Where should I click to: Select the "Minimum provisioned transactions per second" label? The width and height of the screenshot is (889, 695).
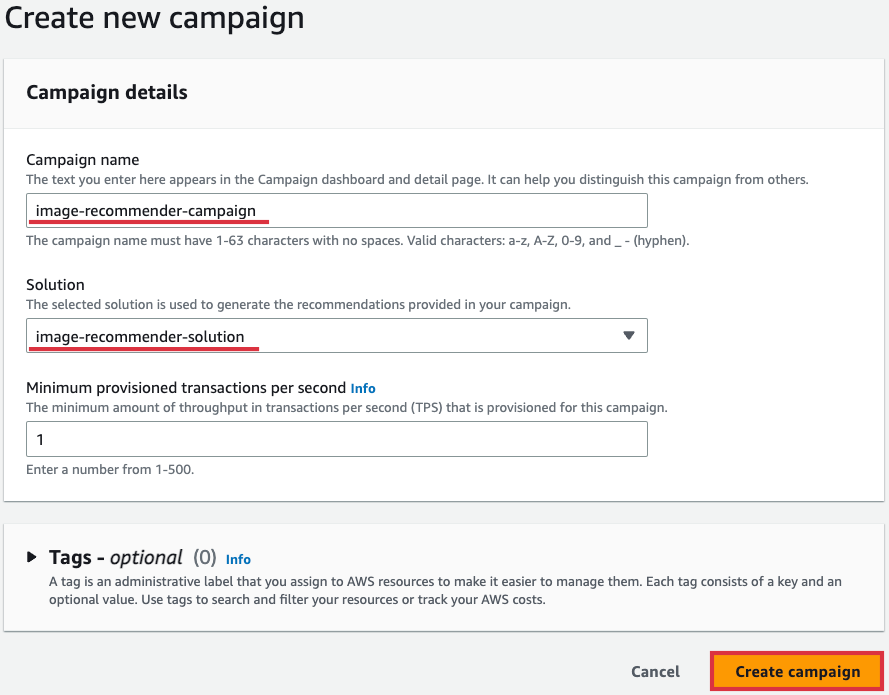point(185,388)
